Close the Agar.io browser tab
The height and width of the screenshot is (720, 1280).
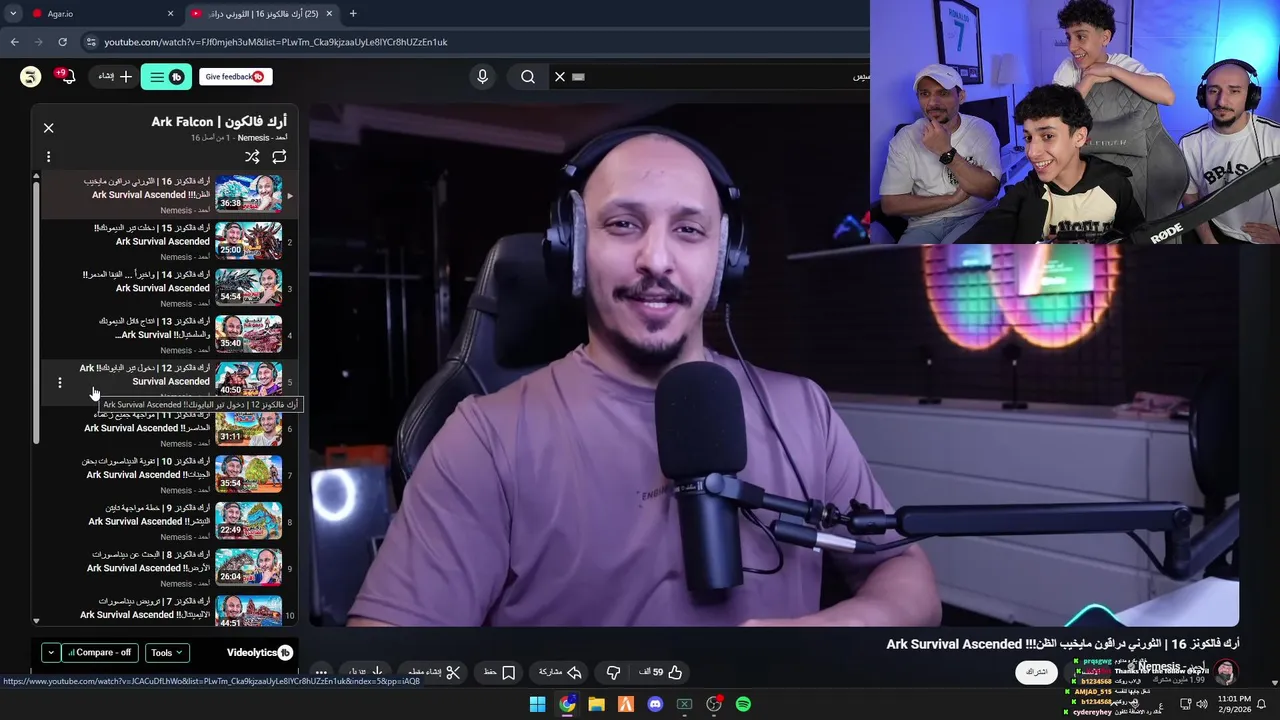click(x=170, y=13)
